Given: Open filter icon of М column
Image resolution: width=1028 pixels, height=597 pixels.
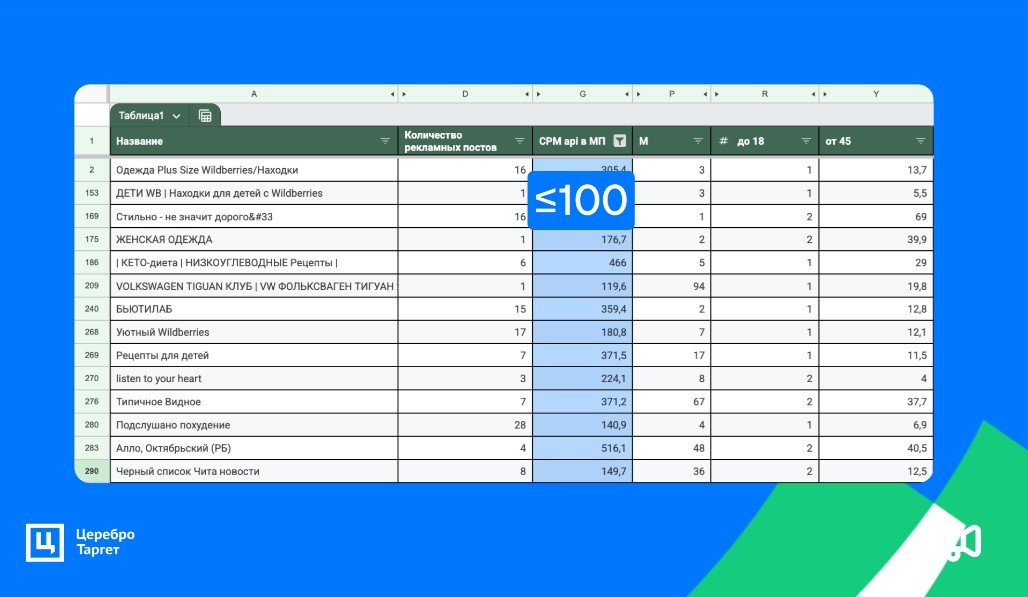Looking at the screenshot, I should (698, 141).
